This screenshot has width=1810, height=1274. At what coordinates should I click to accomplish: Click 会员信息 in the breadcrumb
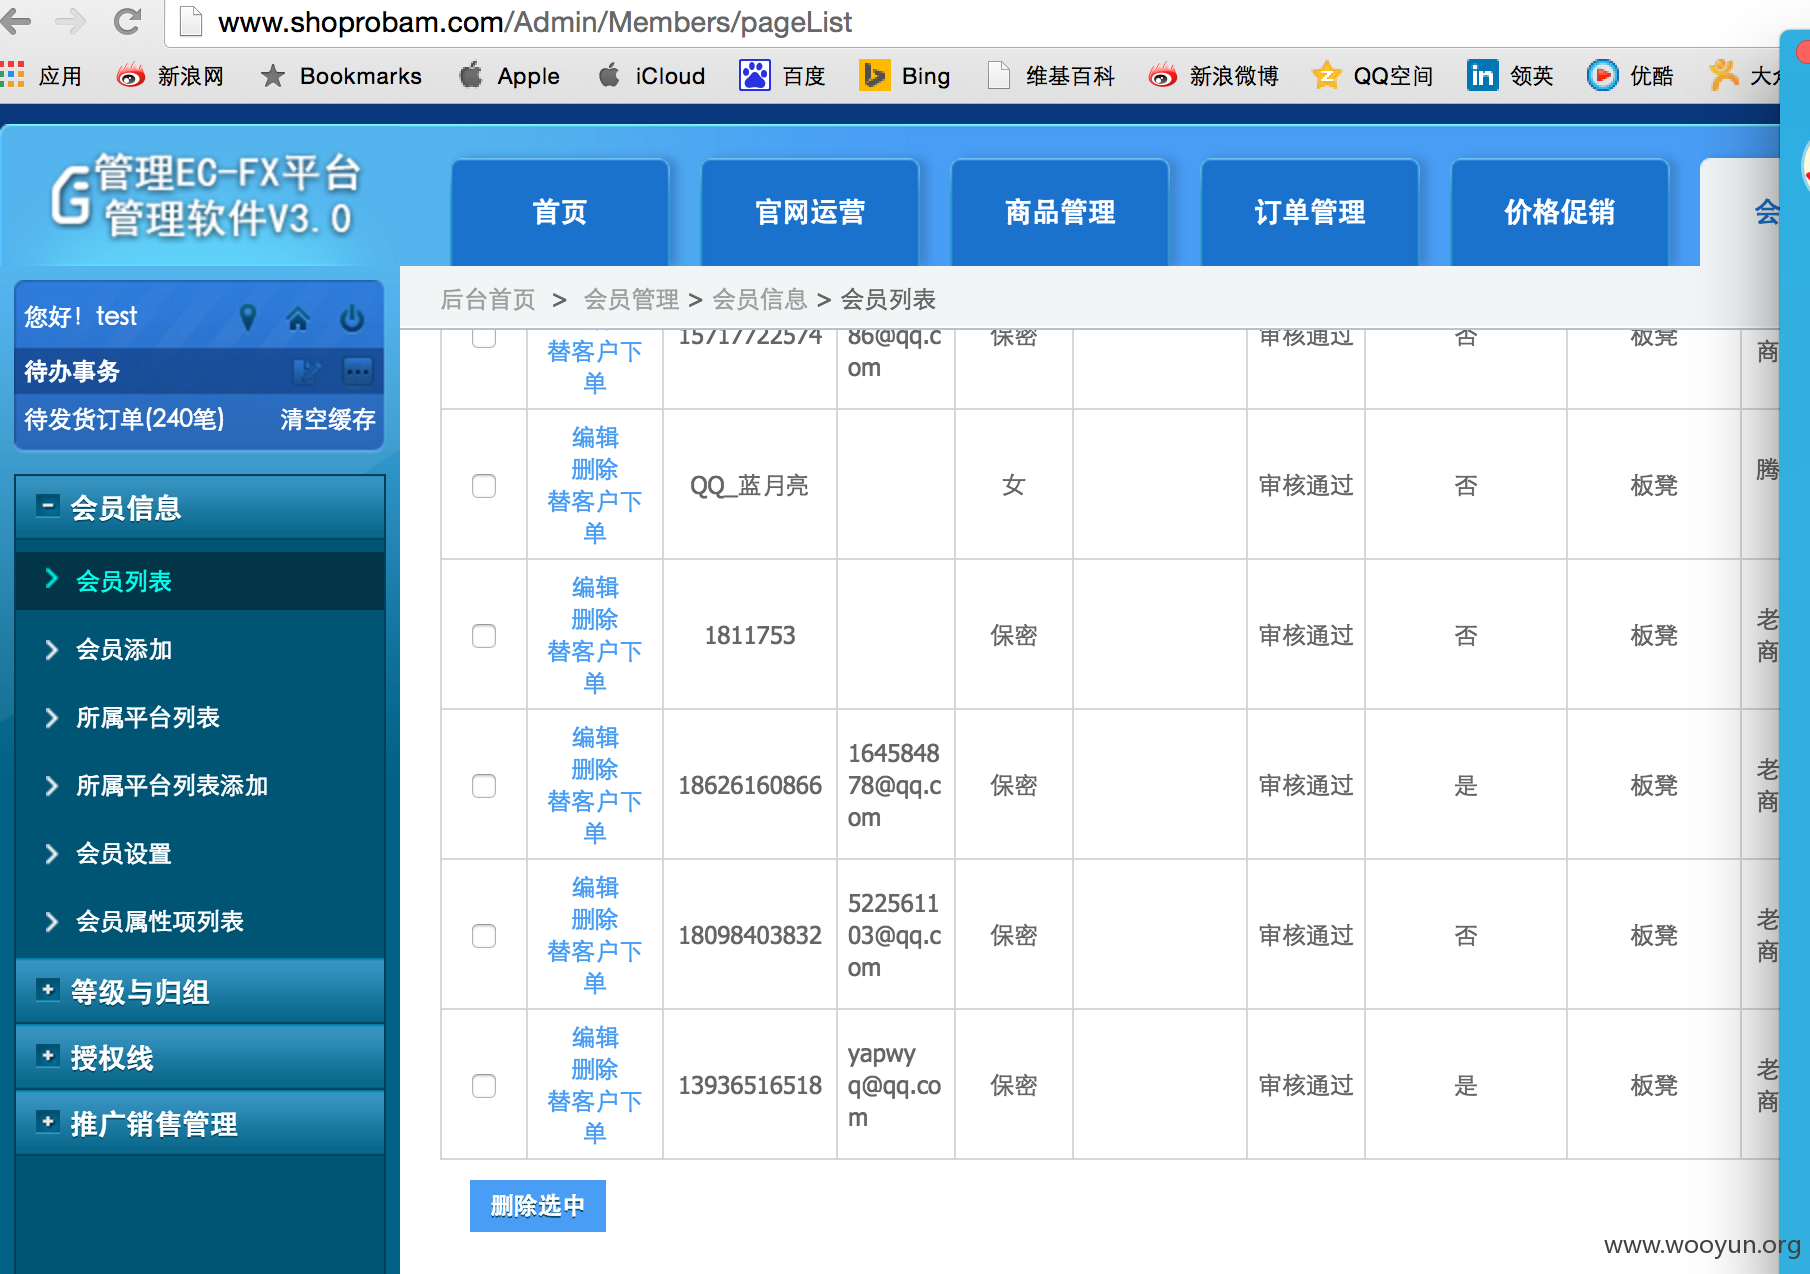759,299
